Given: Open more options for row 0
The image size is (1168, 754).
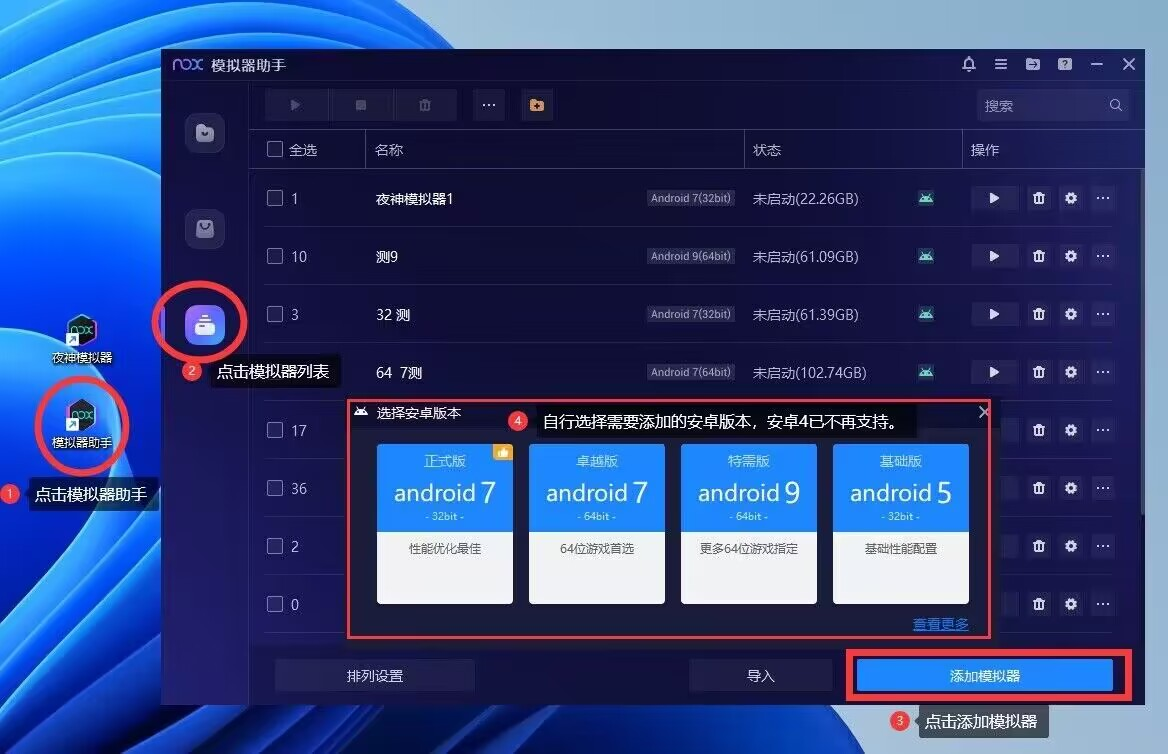Looking at the screenshot, I should 1103,604.
